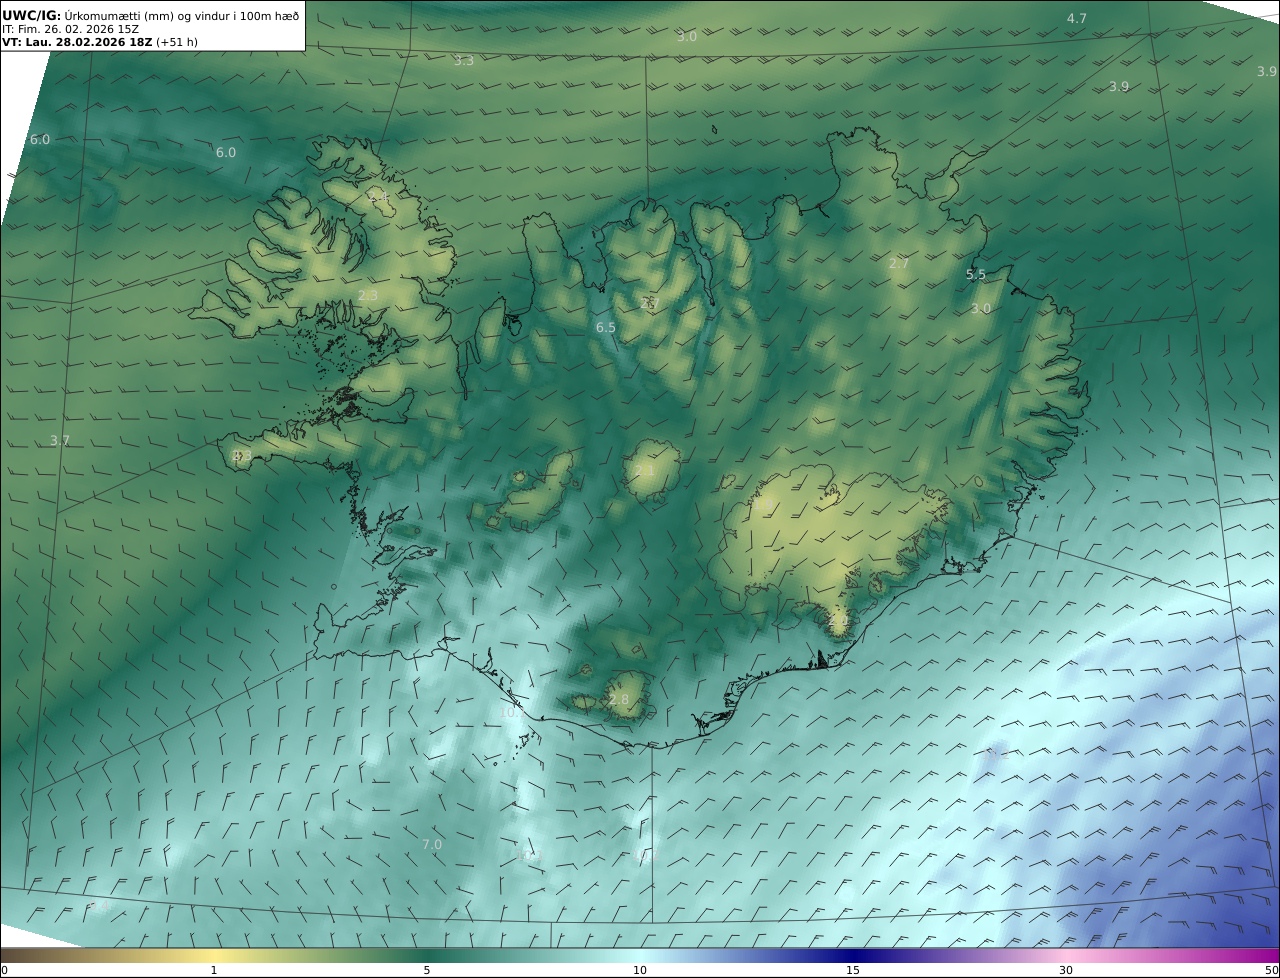
Task: Click the pink 30 mm band of the color bar
Action: (x=1066, y=955)
